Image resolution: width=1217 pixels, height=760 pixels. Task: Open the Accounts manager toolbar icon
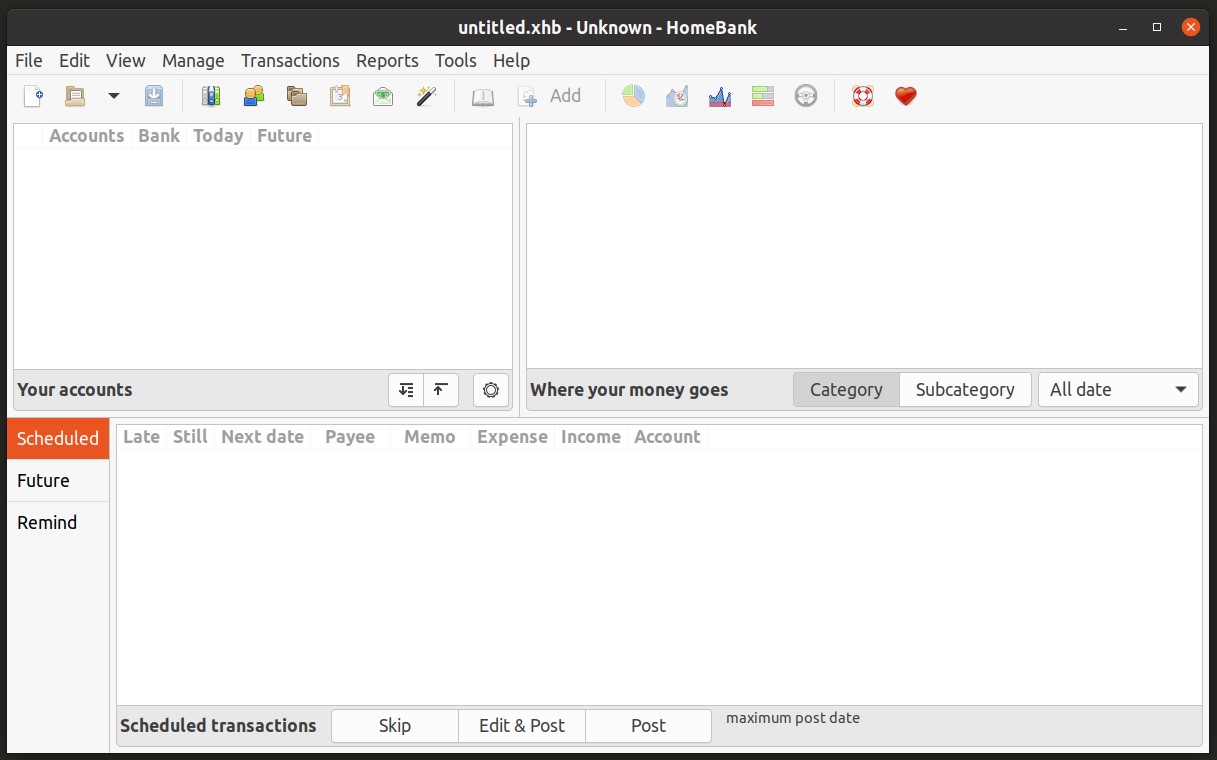(211, 96)
